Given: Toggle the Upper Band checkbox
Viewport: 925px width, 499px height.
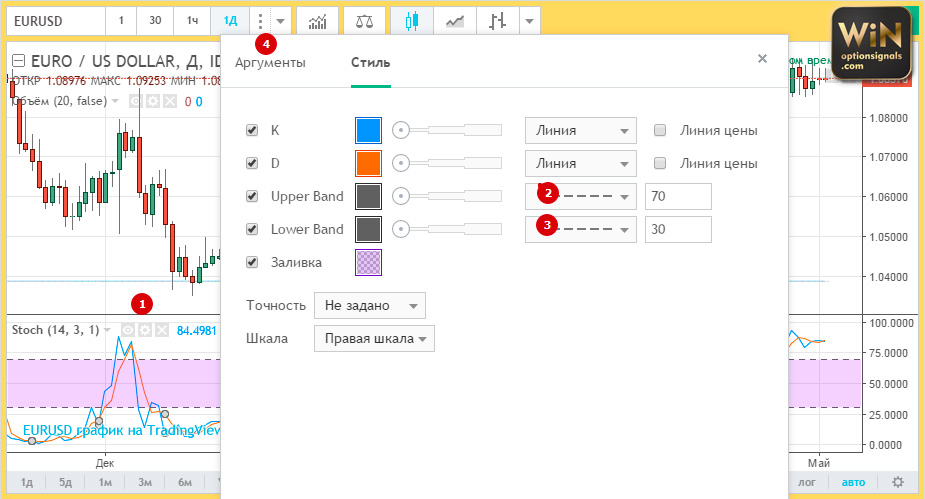Looking at the screenshot, I should 252,196.
